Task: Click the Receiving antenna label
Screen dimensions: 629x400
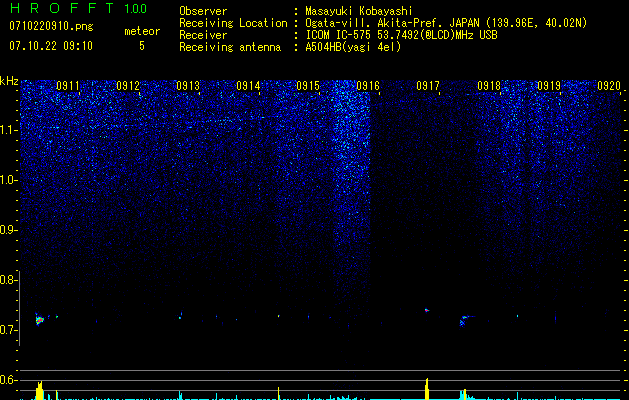Action: (230, 47)
